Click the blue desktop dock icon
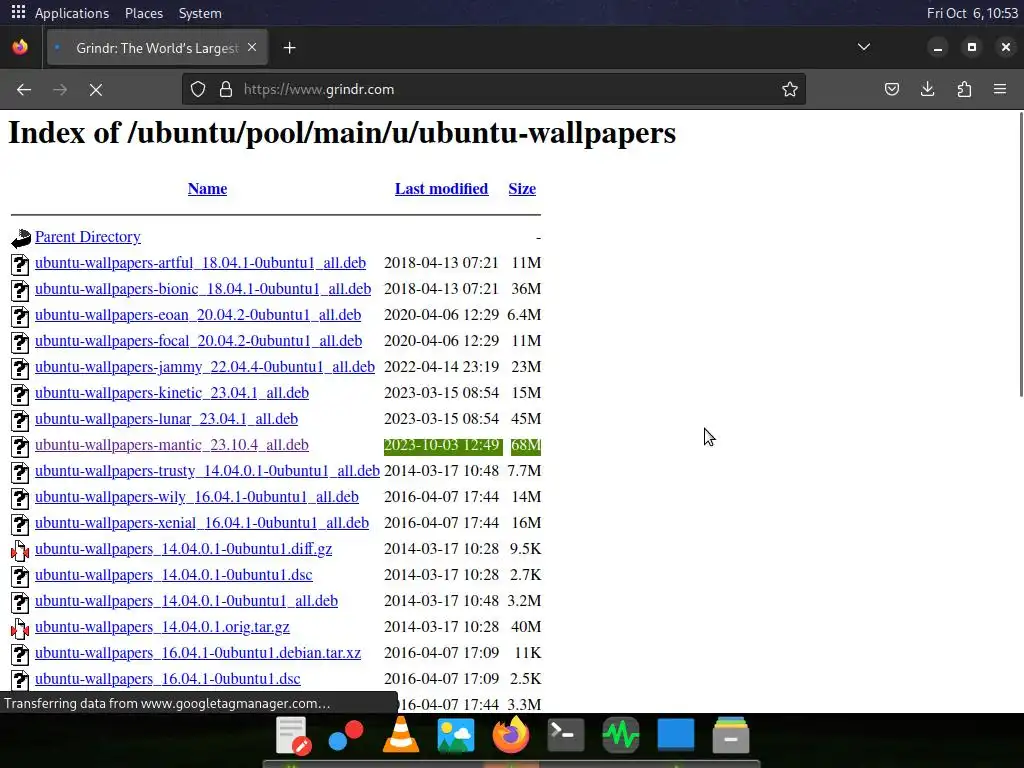The height and width of the screenshot is (768, 1024). point(675,734)
